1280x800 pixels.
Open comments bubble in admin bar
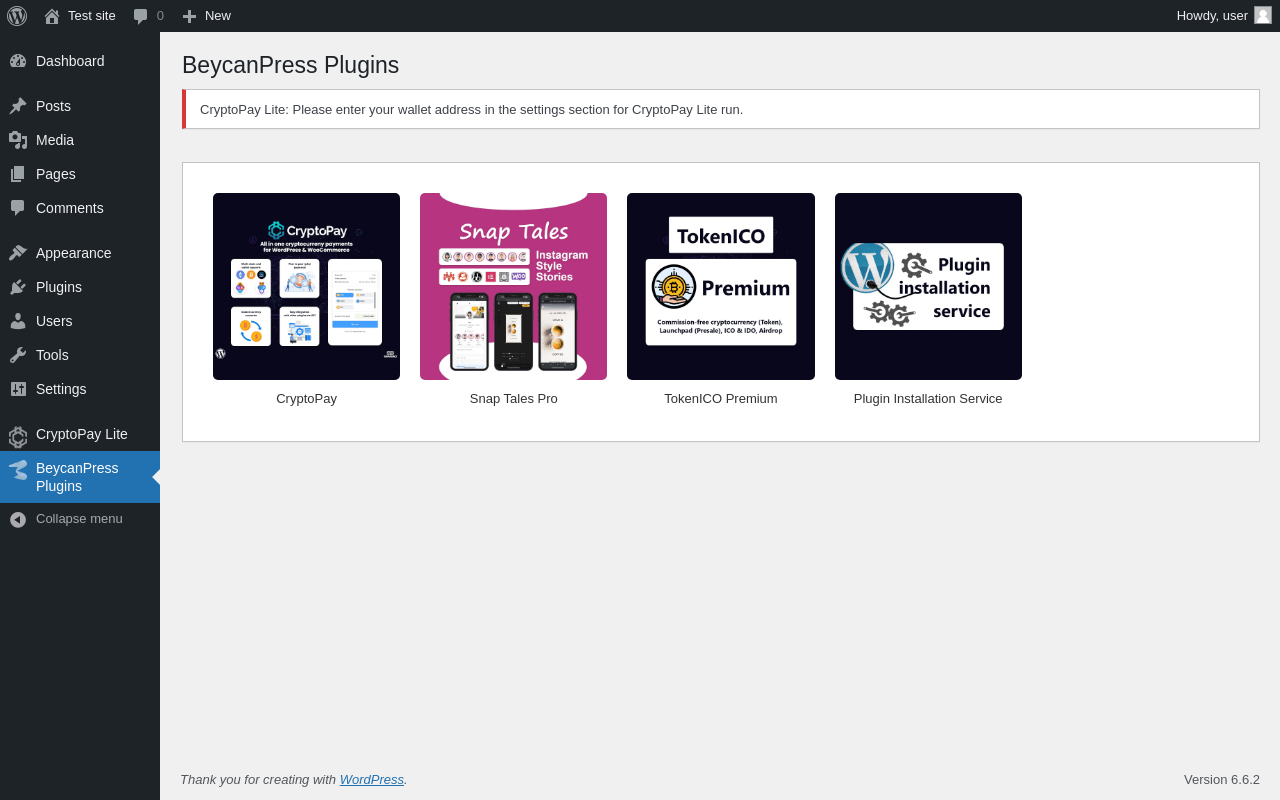(x=148, y=16)
